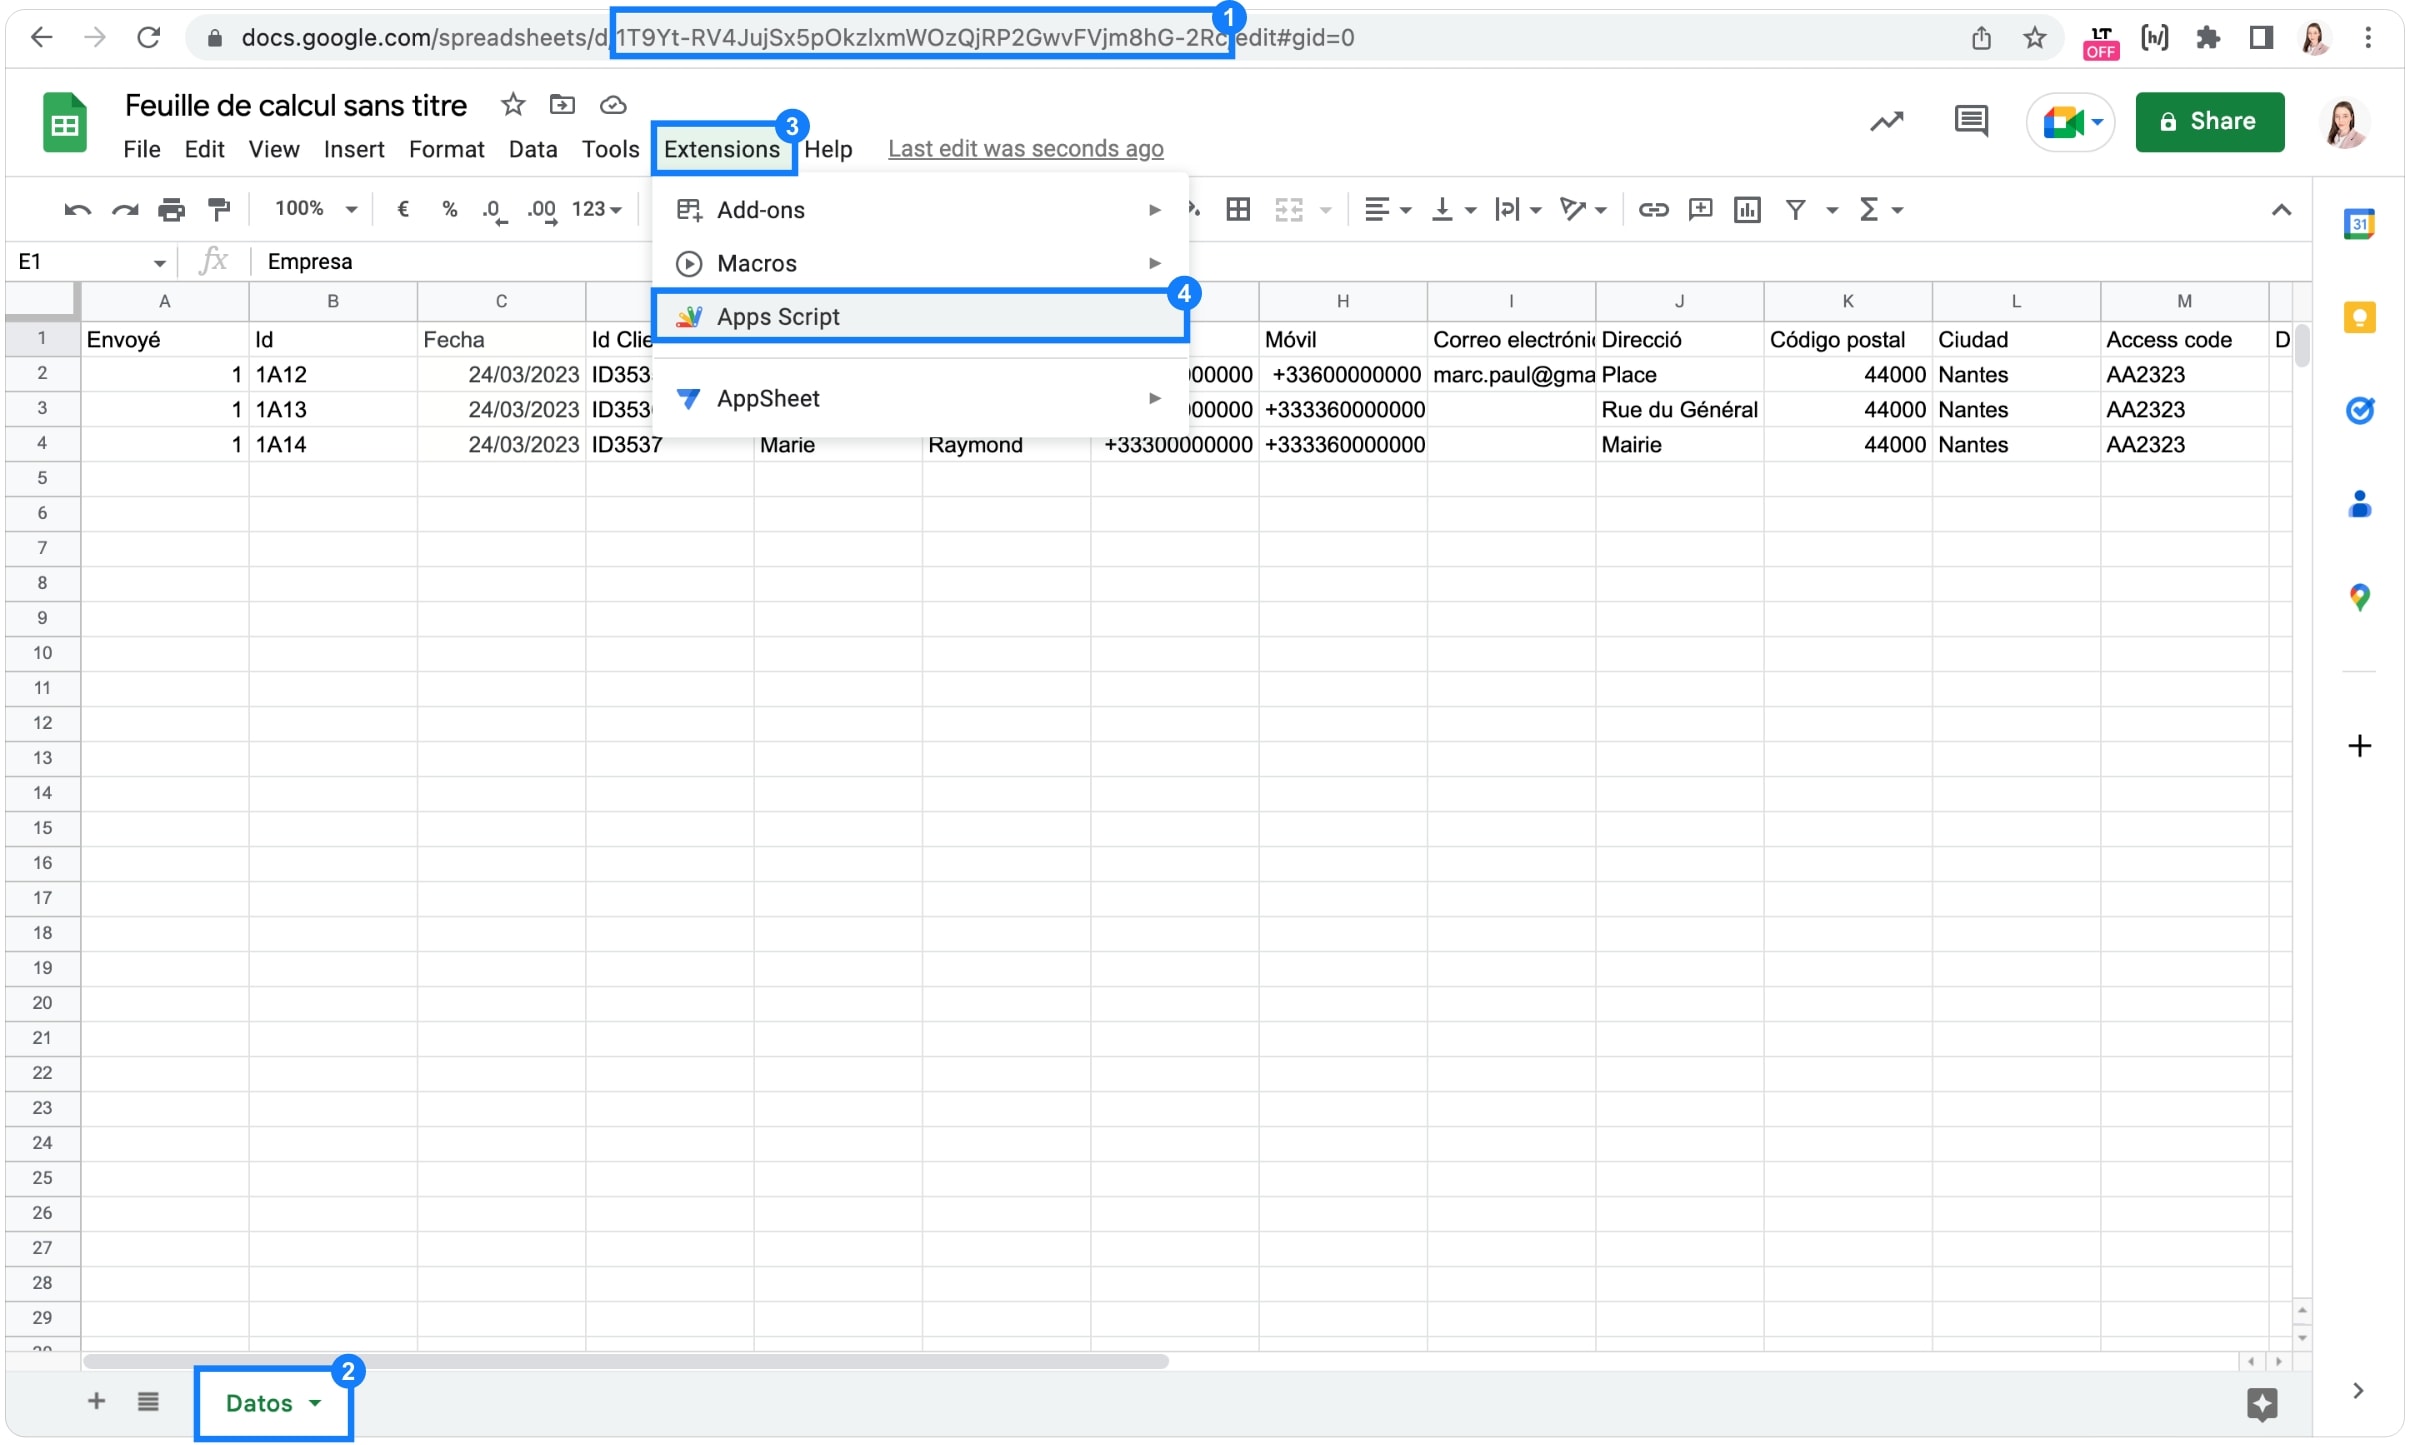Screen dimensions: 2409x1445
Task: Click the Insert comment icon
Action: point(1700,209)
